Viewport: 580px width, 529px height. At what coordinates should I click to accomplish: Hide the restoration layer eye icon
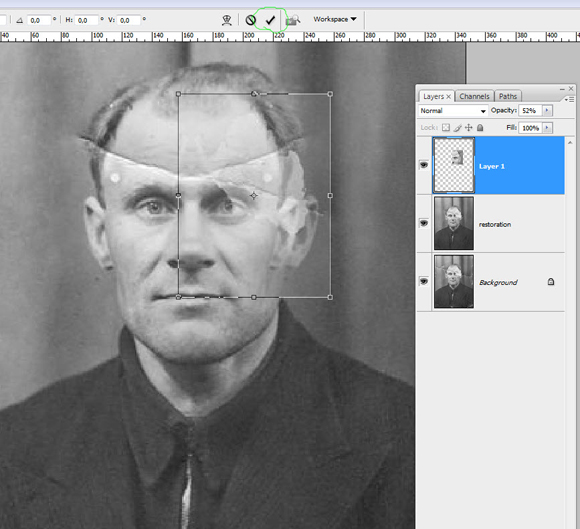[x=424, y=223]
